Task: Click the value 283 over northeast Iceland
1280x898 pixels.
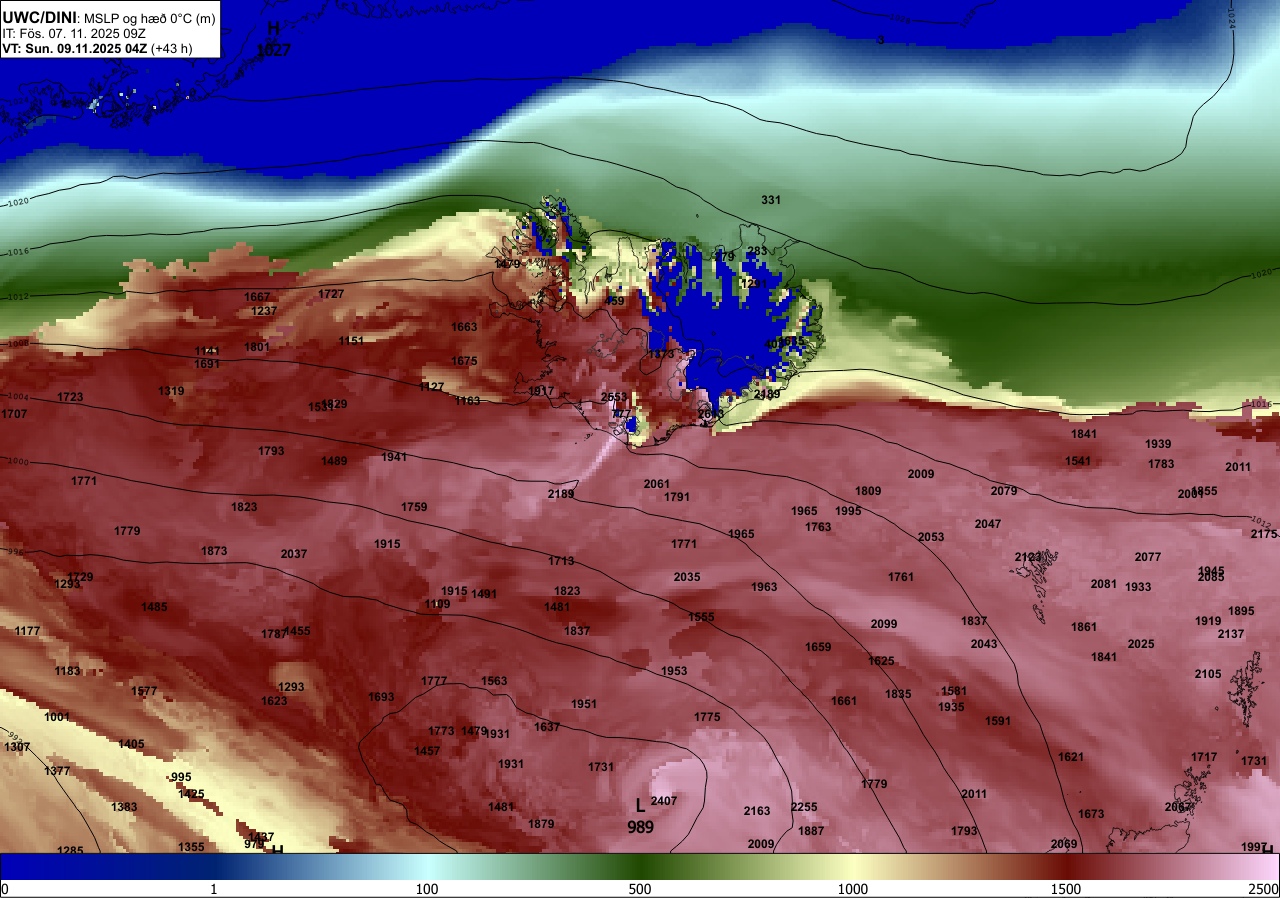Action: [x=757, y=251]
